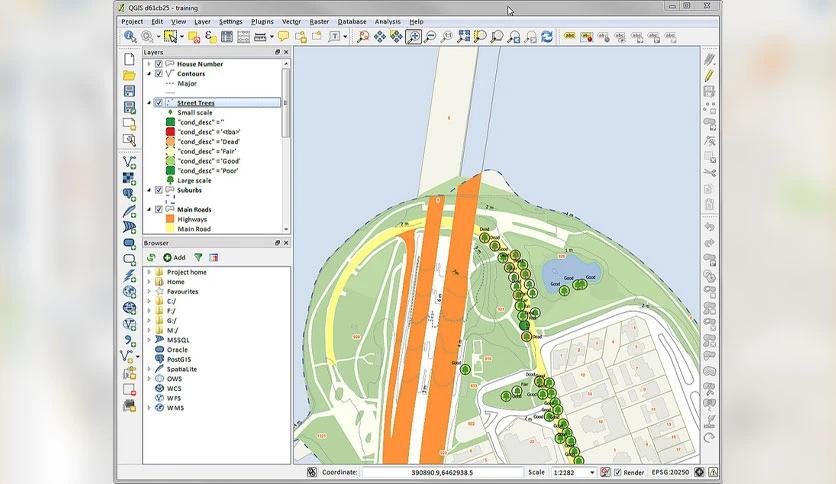Click the Add button in Browser
The image size is (836, 484).
tap(174, 257)
